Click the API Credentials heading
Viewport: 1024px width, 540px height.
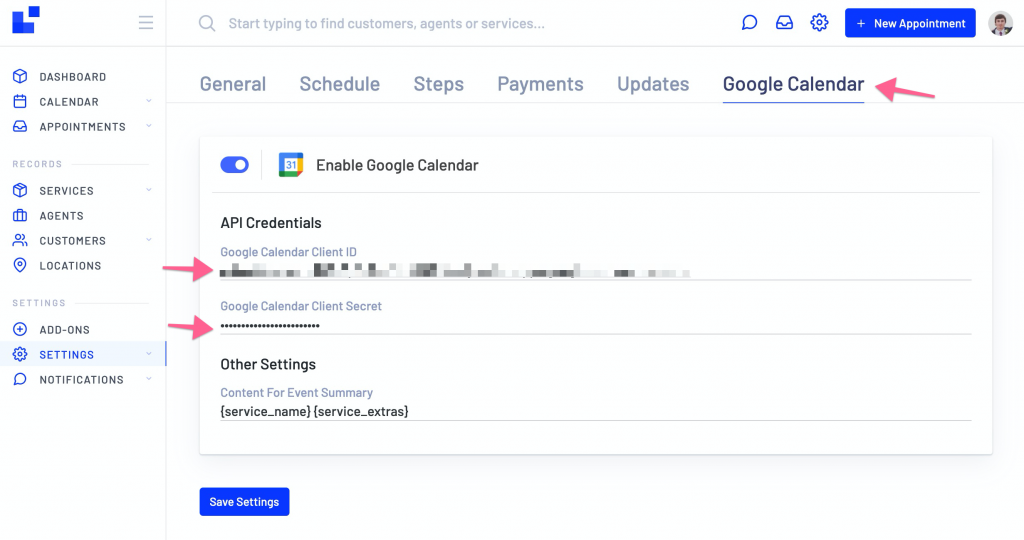270,223
